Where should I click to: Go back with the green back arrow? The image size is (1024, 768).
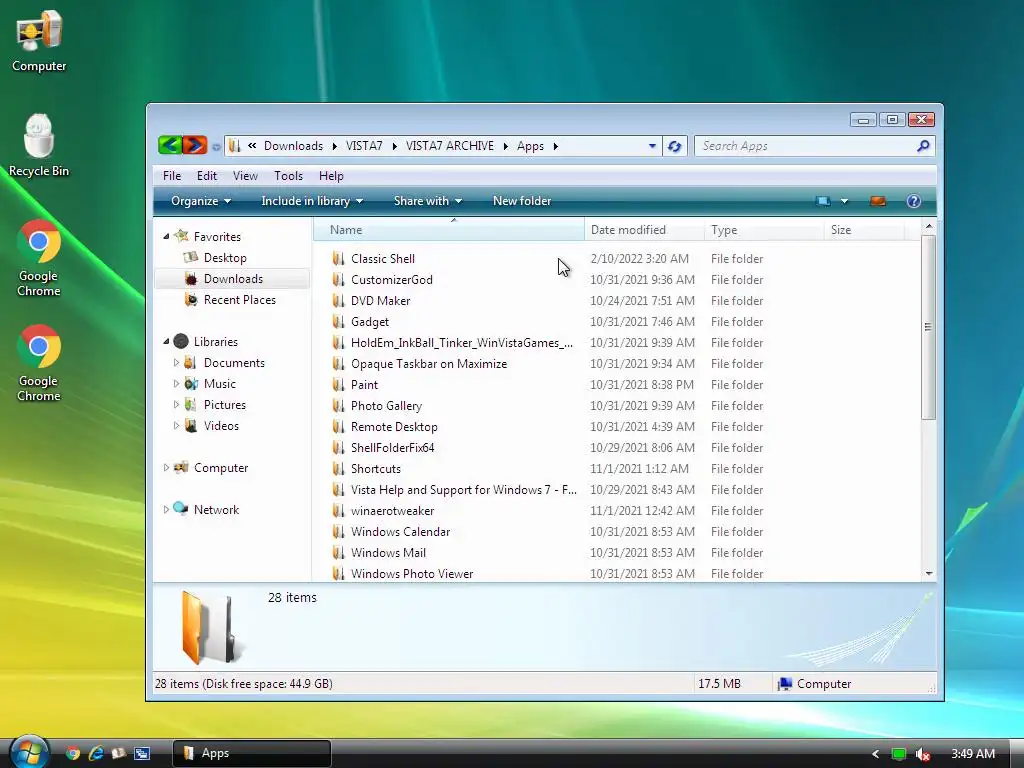point(170,145)
